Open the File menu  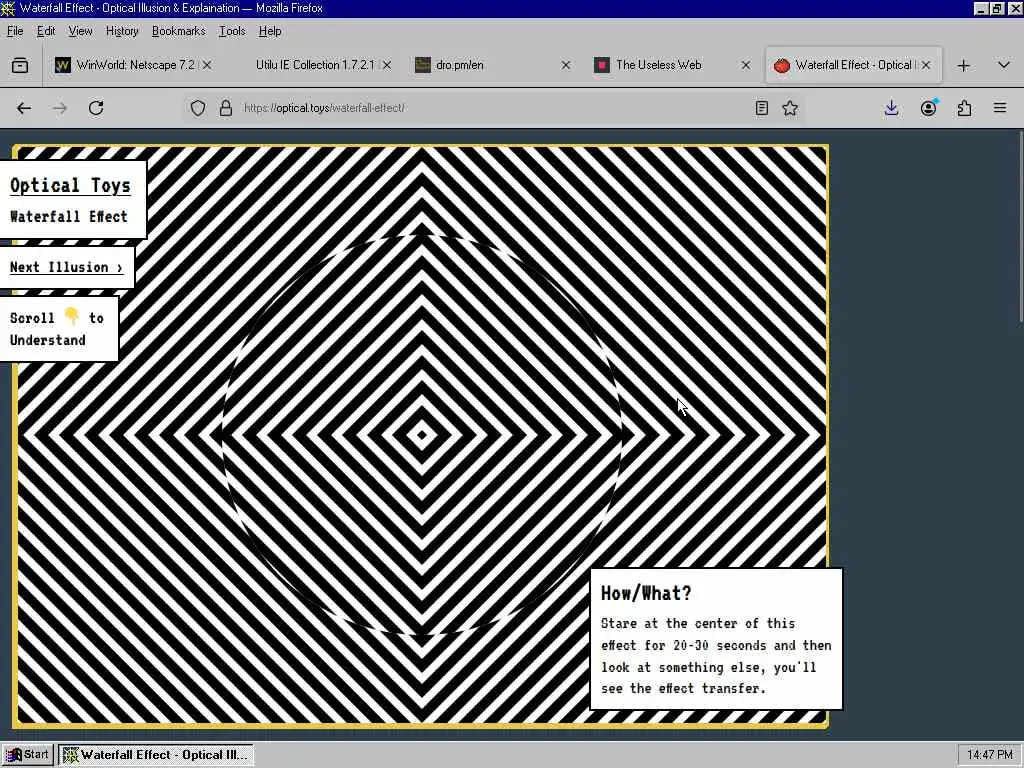pos(15,31)
